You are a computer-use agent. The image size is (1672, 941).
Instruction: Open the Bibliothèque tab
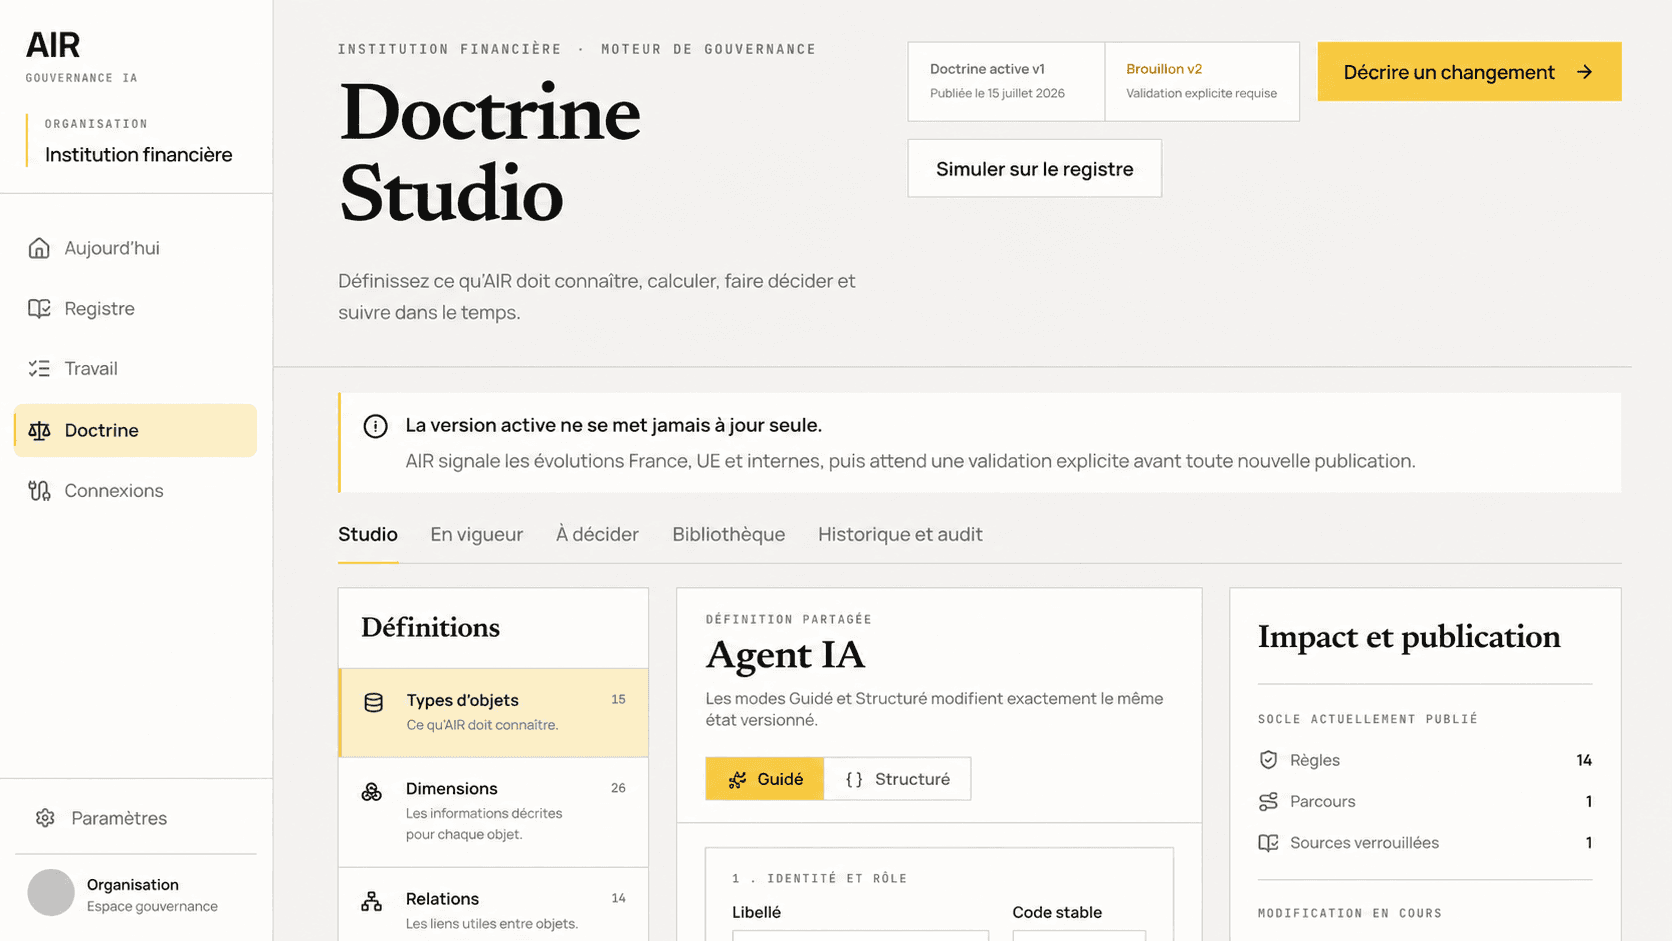[729, 535]
